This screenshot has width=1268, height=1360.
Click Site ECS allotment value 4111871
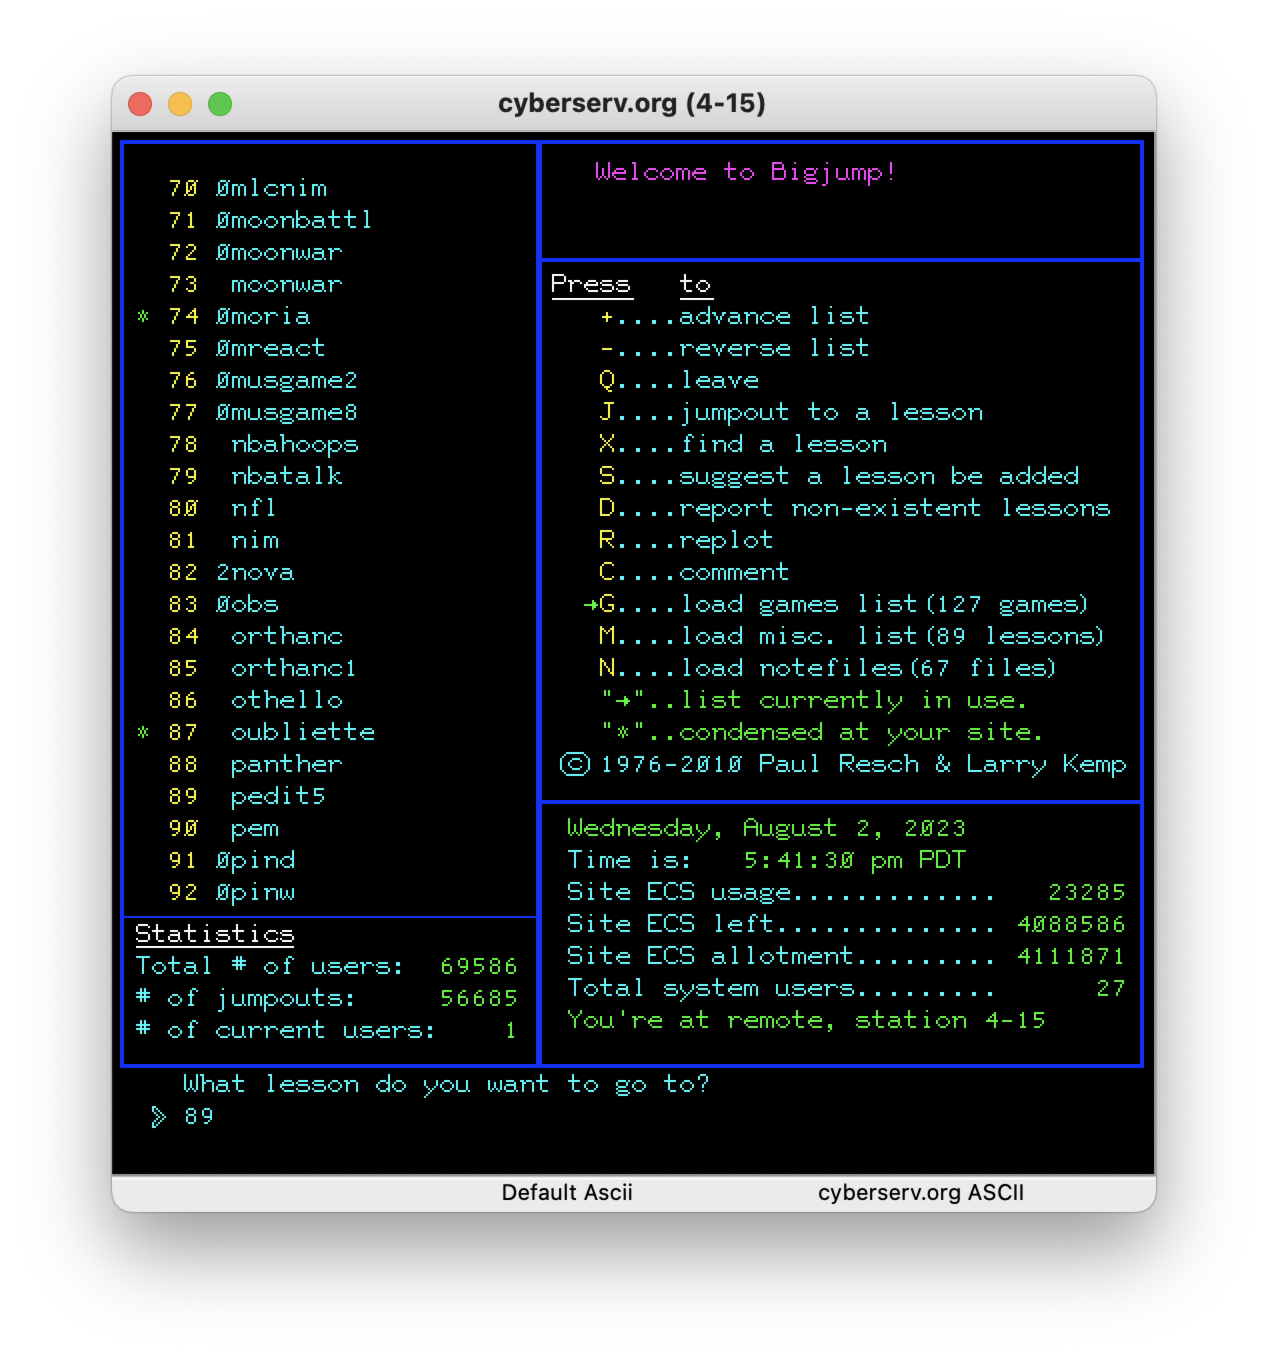coord(1071,956)
